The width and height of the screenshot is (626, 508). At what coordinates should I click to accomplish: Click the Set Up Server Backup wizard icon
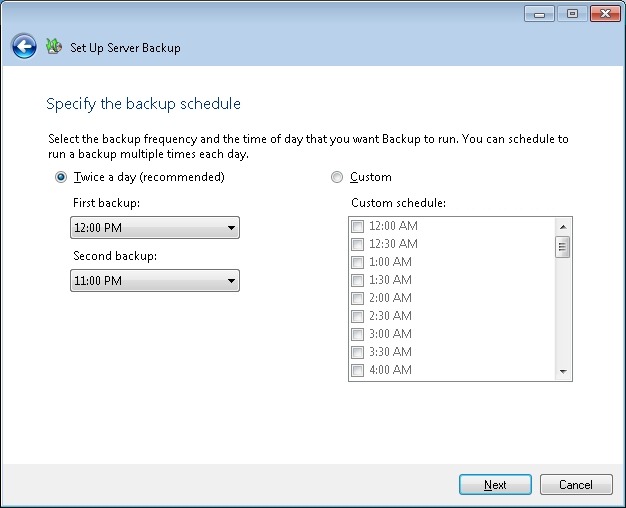click(x=54, y=46)
